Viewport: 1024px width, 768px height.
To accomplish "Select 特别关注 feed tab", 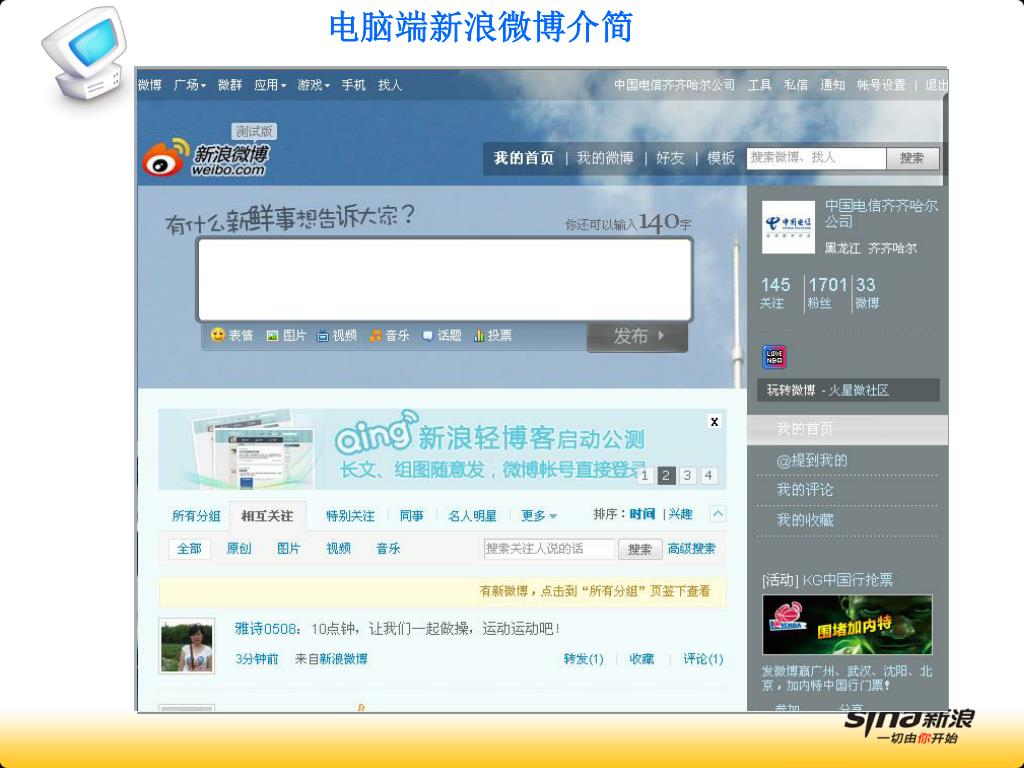I will [350, 516].
